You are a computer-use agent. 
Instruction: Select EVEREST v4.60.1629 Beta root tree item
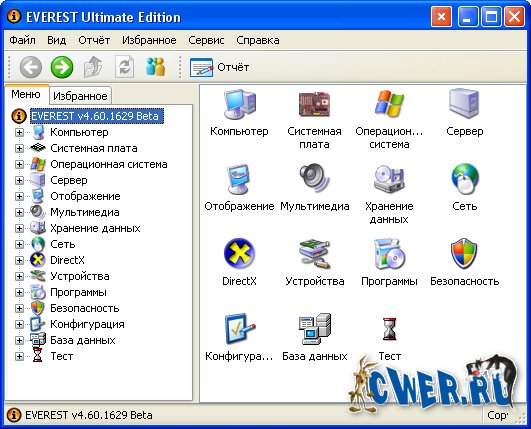(97, 116)
